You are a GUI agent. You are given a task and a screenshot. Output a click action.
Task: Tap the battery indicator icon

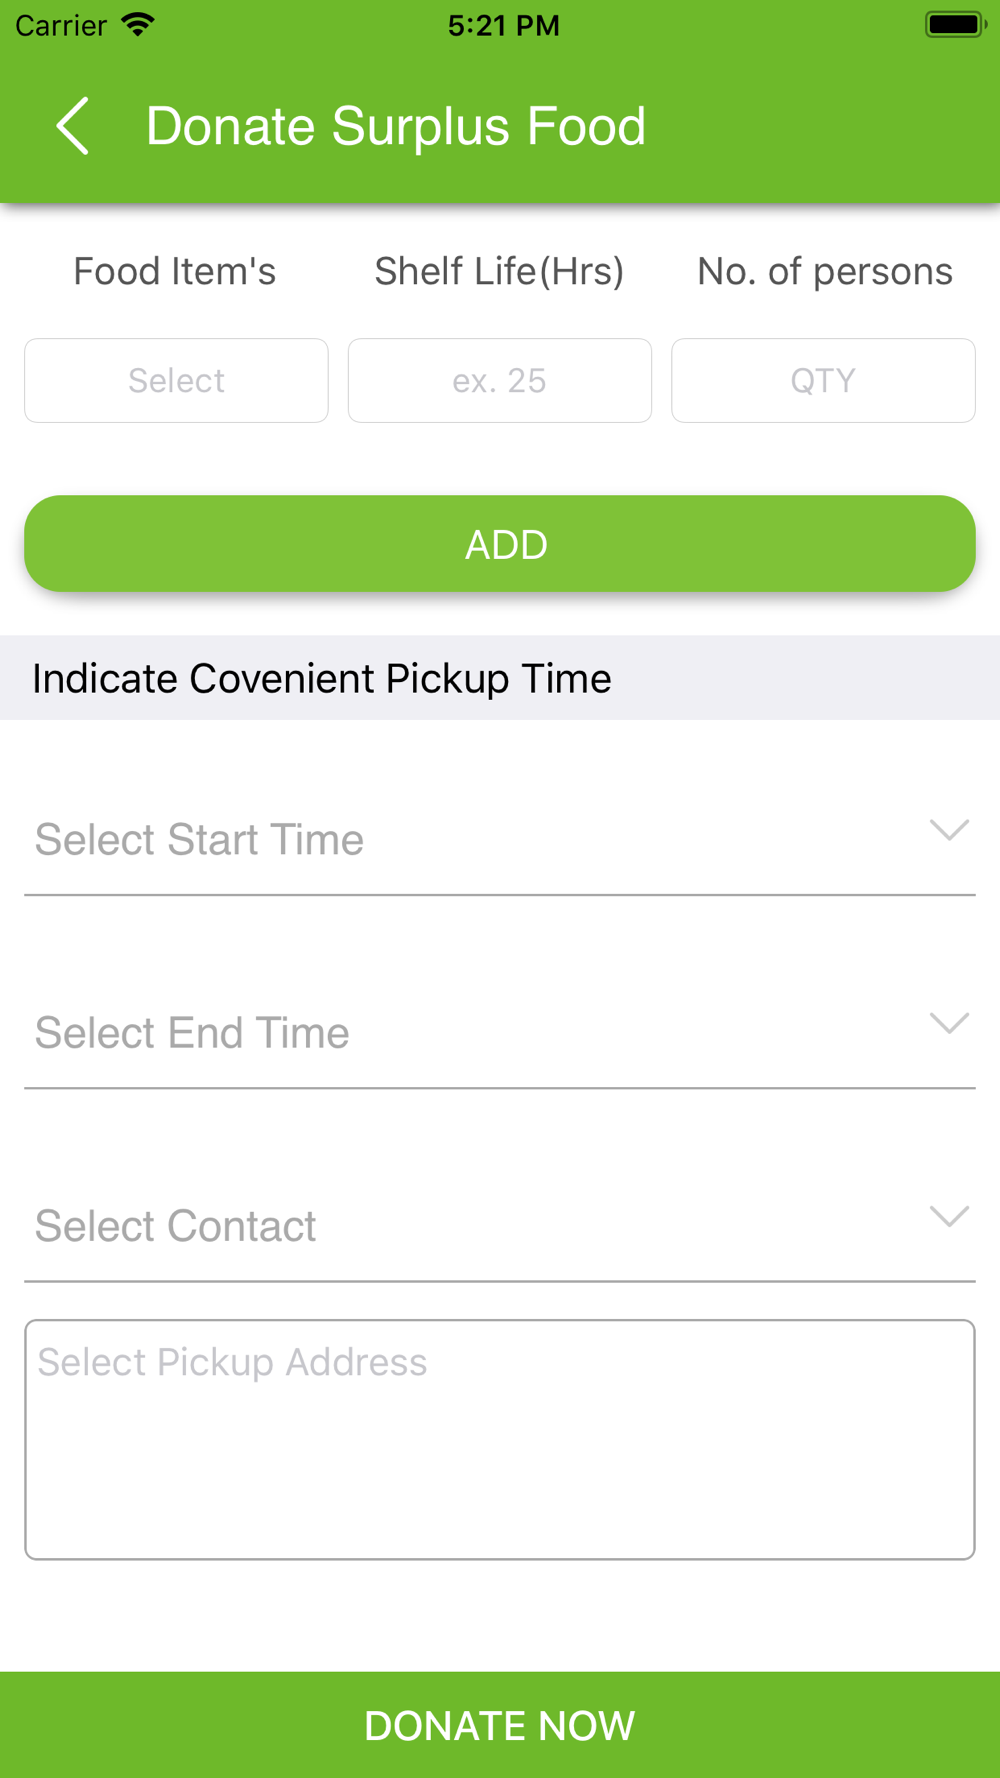tap(955, 25)
